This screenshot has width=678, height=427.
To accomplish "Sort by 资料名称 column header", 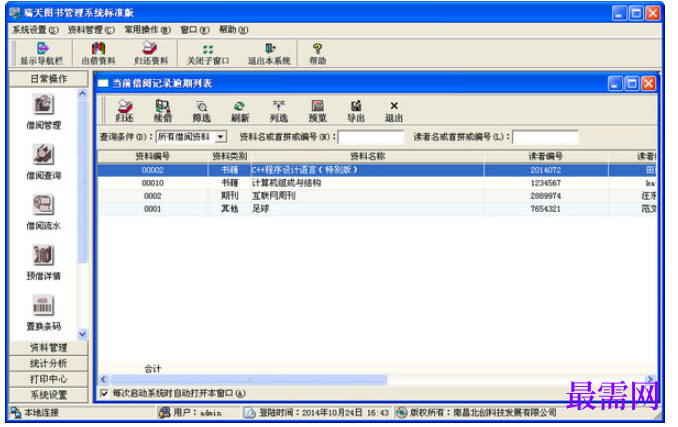I will 368,156.
